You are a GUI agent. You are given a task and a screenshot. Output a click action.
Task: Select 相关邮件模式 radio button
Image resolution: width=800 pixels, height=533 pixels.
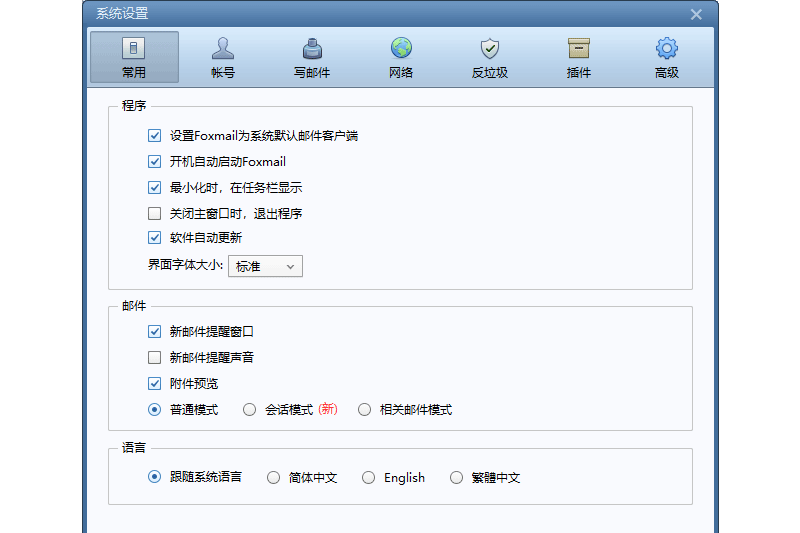(x=364, y=410)
